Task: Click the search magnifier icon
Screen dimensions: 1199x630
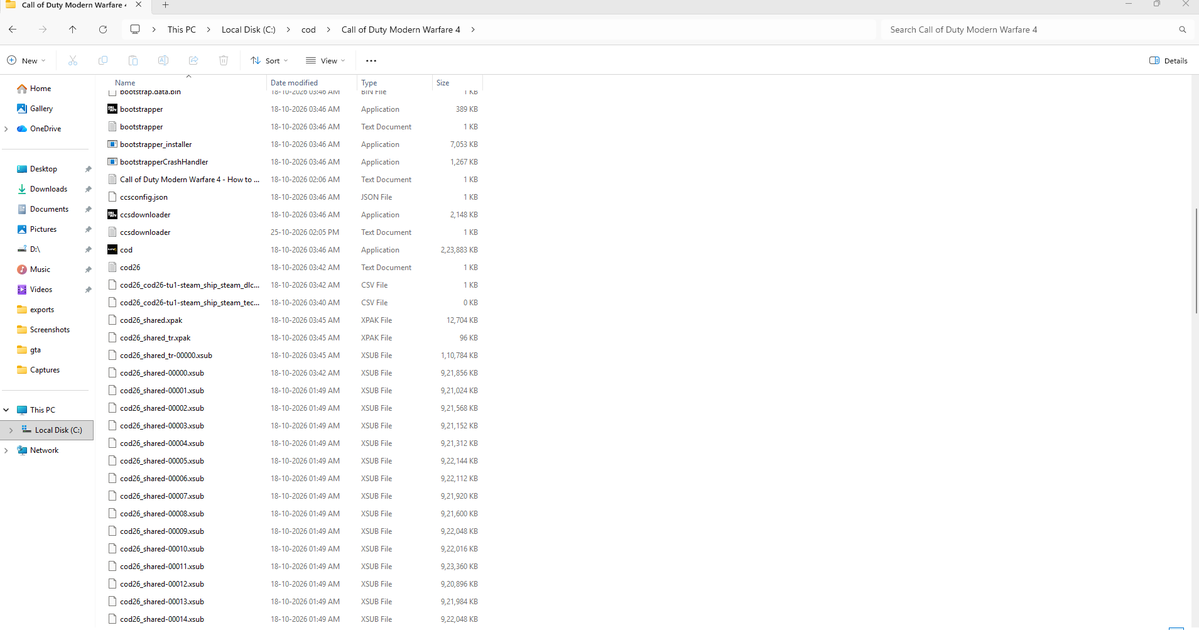Action: (x=1182, y=30)
